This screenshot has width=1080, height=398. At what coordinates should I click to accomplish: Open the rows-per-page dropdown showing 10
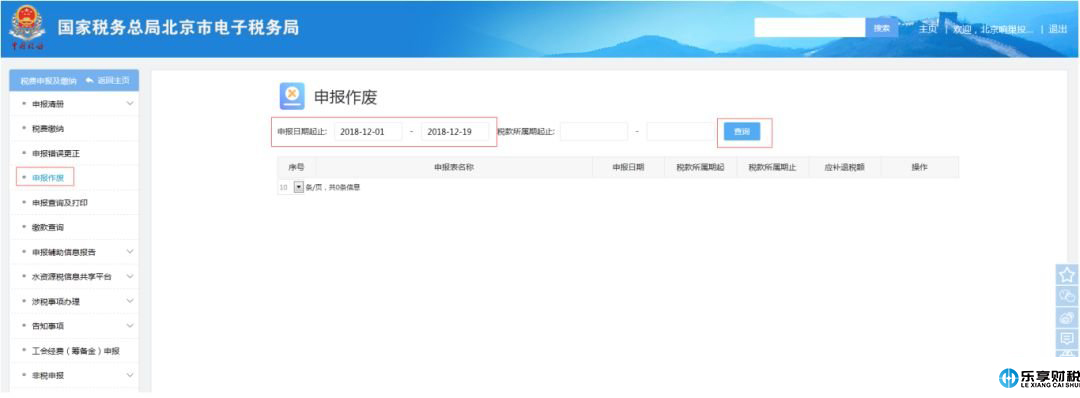[x=298, y=187]
